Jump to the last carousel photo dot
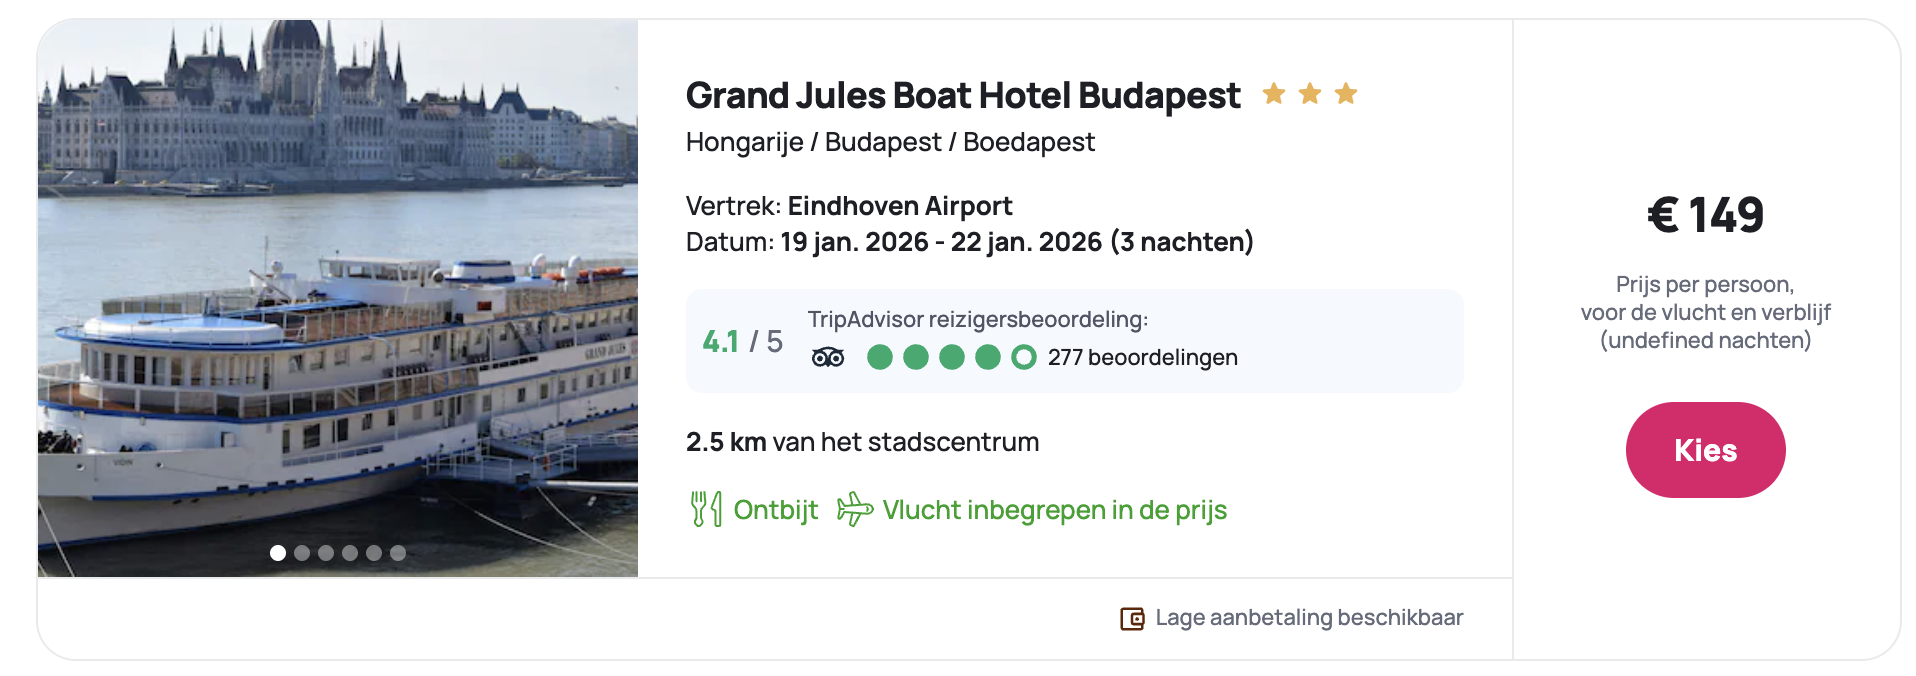The height and width of the screenshot is (676, 1916). 398,553
